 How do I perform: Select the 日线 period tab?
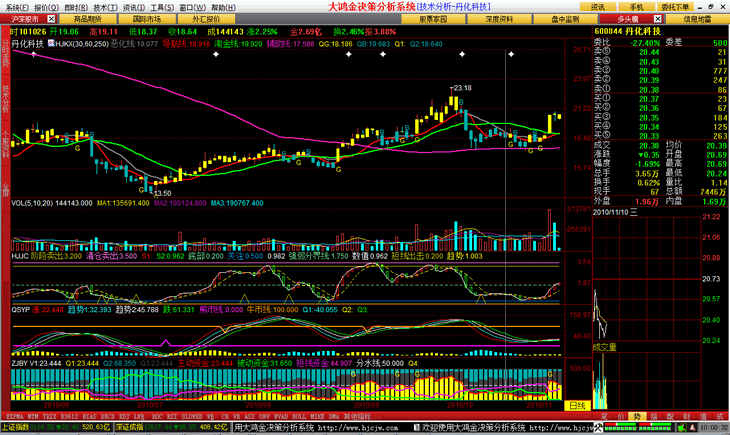(x=576, y=407)
